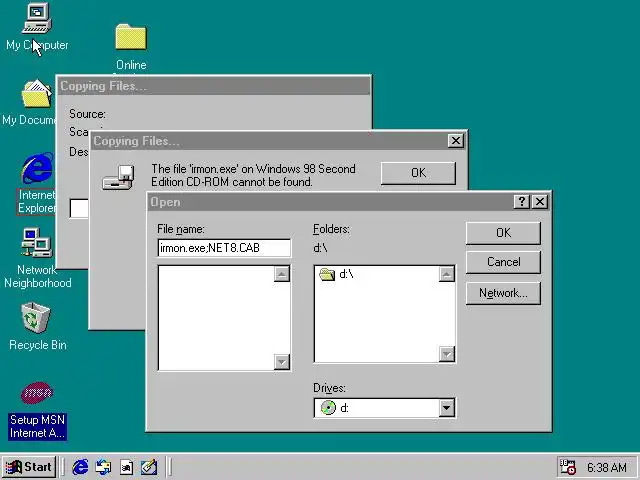
Task: Open the Drives dropdown arrow
Action: pyautogui.click(x=447, y=408)
